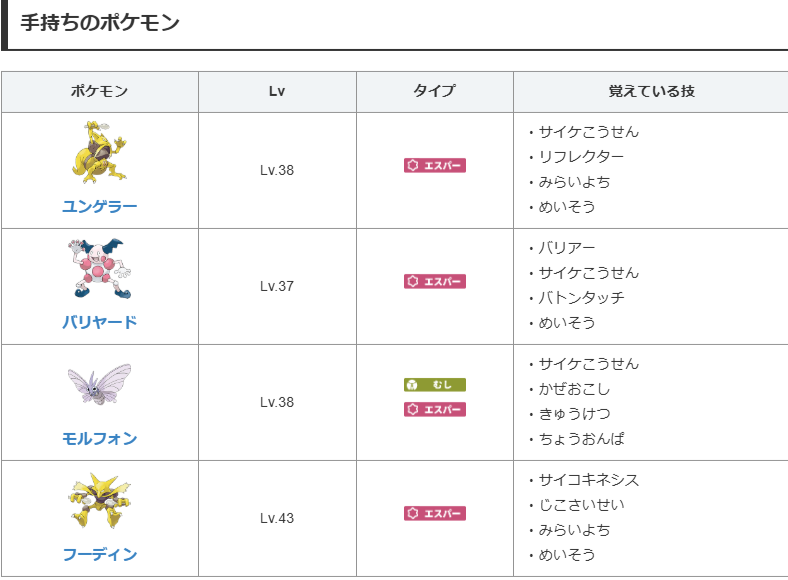Screen dimensions: 788x580
Task: Open the ユンゲラー name link
Action: click(x=99, y=206)
